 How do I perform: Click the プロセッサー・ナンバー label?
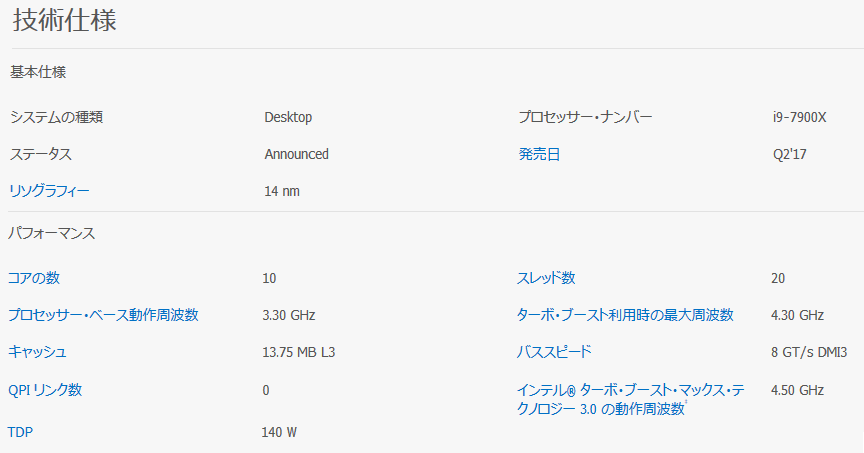tap(585, 117)
